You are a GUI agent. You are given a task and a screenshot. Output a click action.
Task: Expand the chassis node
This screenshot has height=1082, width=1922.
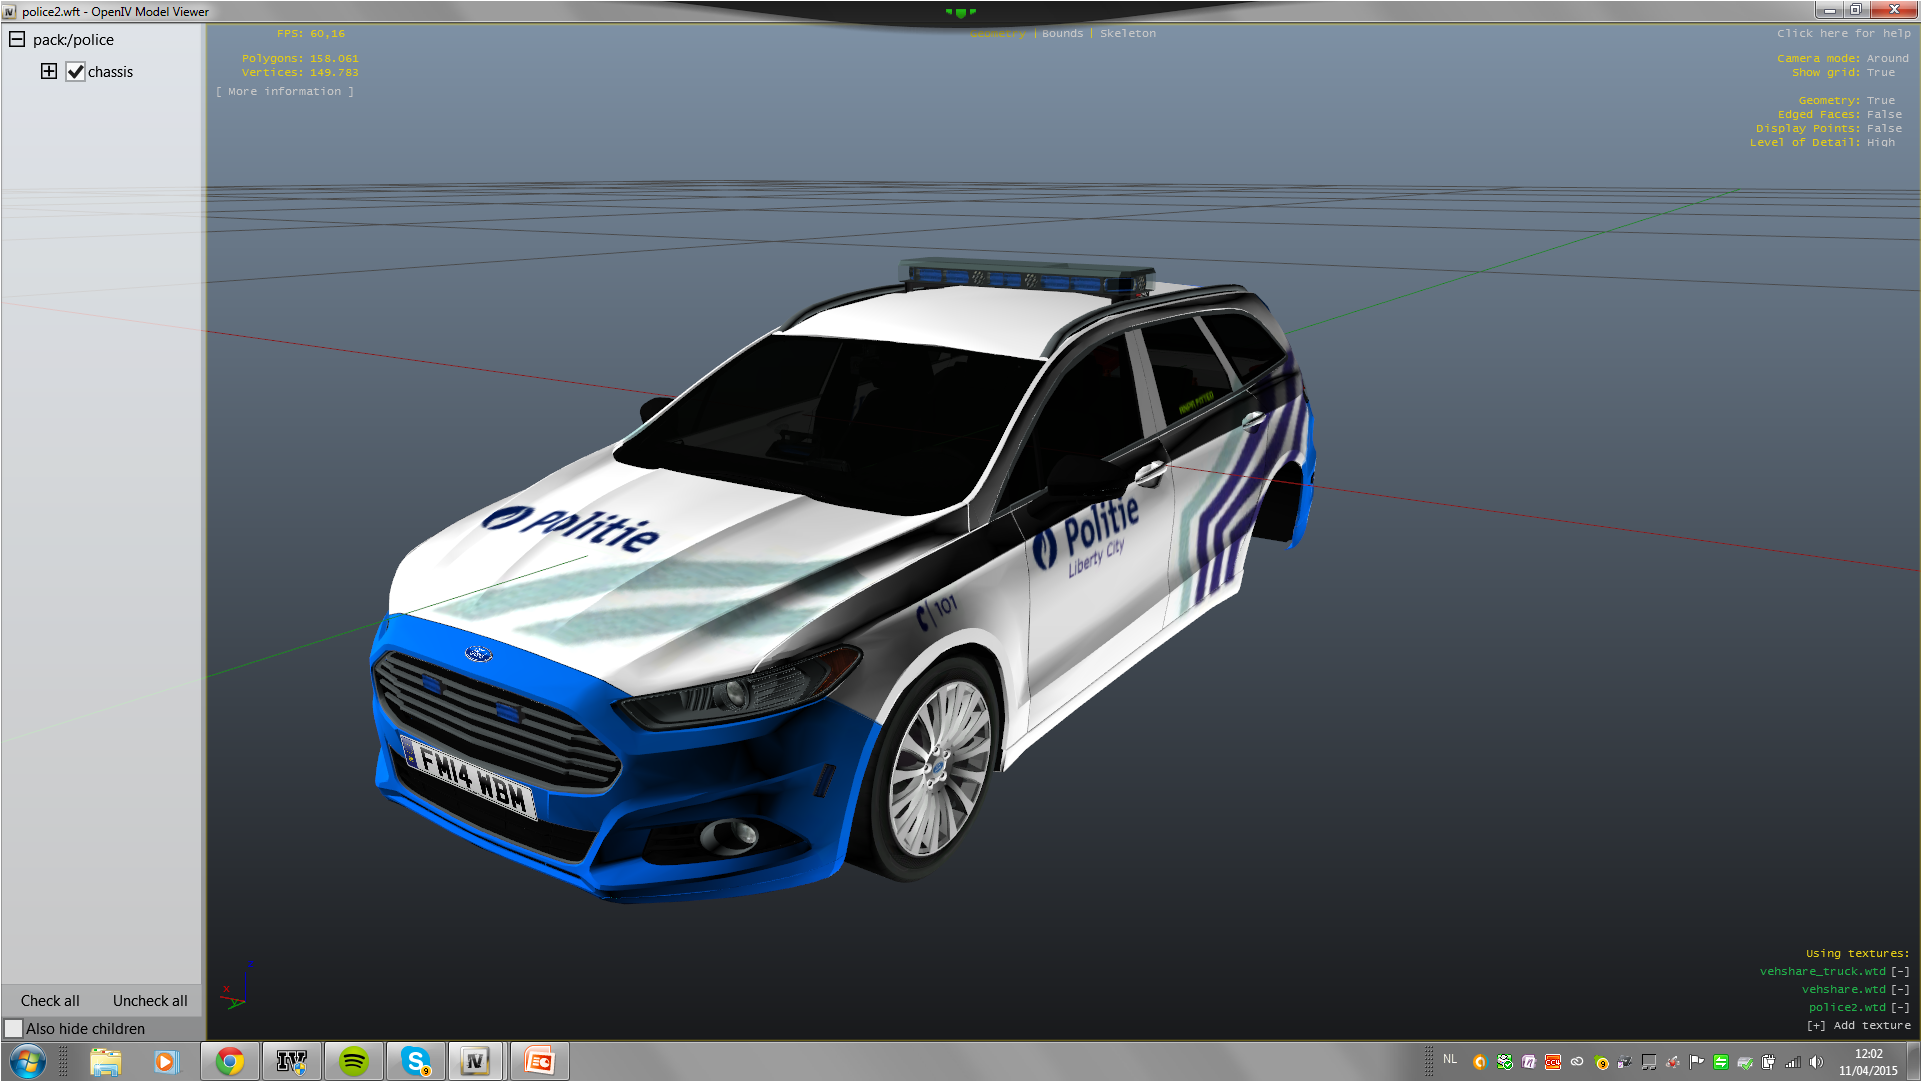[x=48, y=71]
